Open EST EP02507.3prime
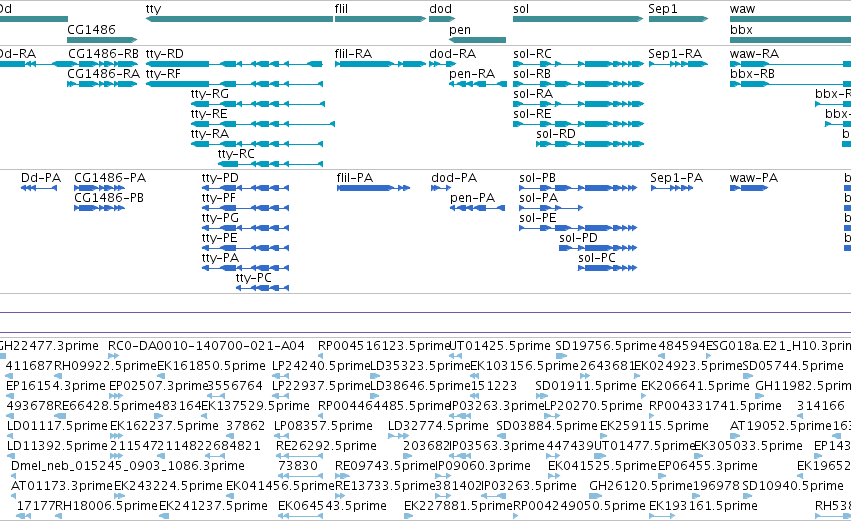The image size is (851, 521). tap(159, 386)
